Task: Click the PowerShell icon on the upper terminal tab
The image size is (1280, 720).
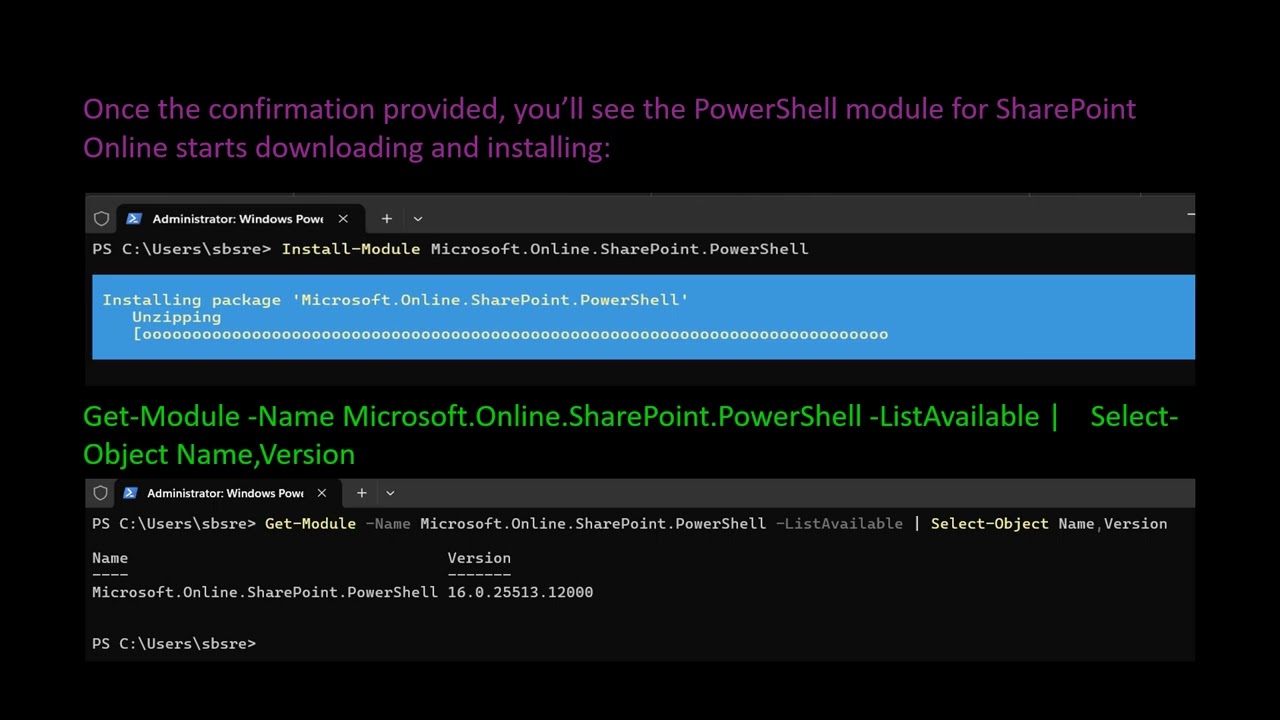Action: pos(133,219)
